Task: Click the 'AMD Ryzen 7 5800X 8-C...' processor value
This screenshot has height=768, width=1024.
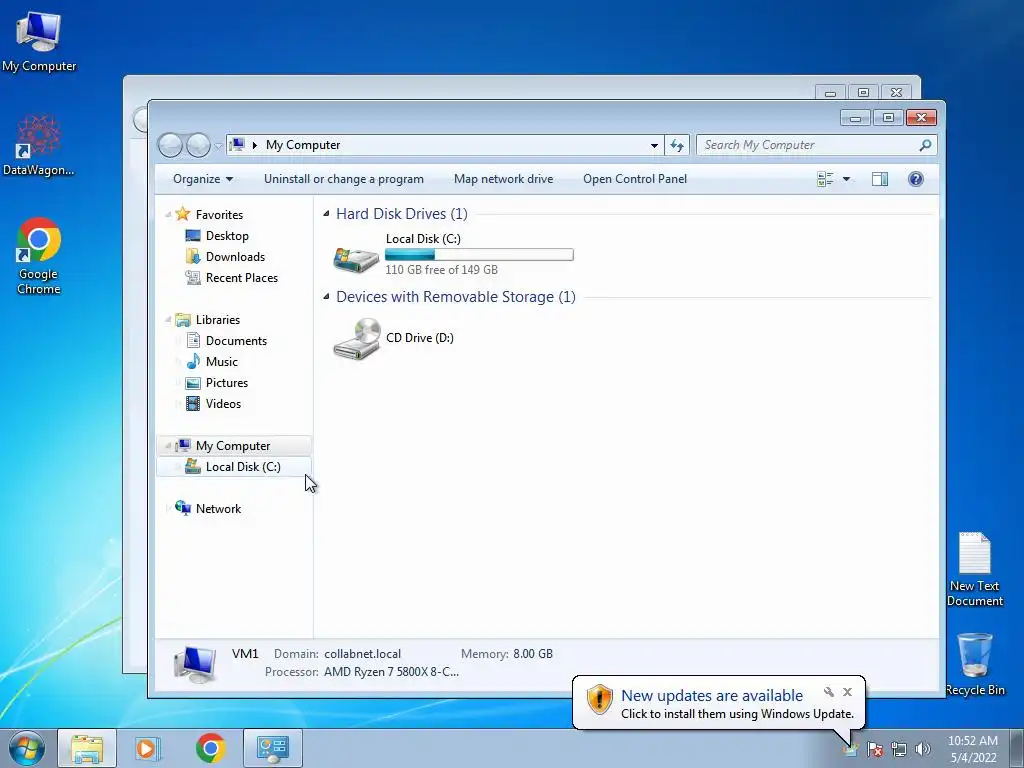Action: point(391,672)
